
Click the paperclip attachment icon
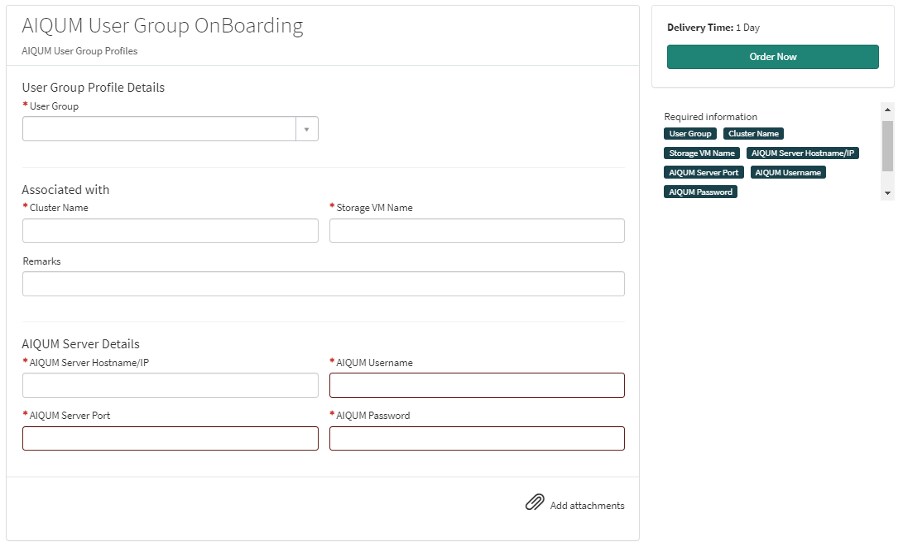click(535, 502)
